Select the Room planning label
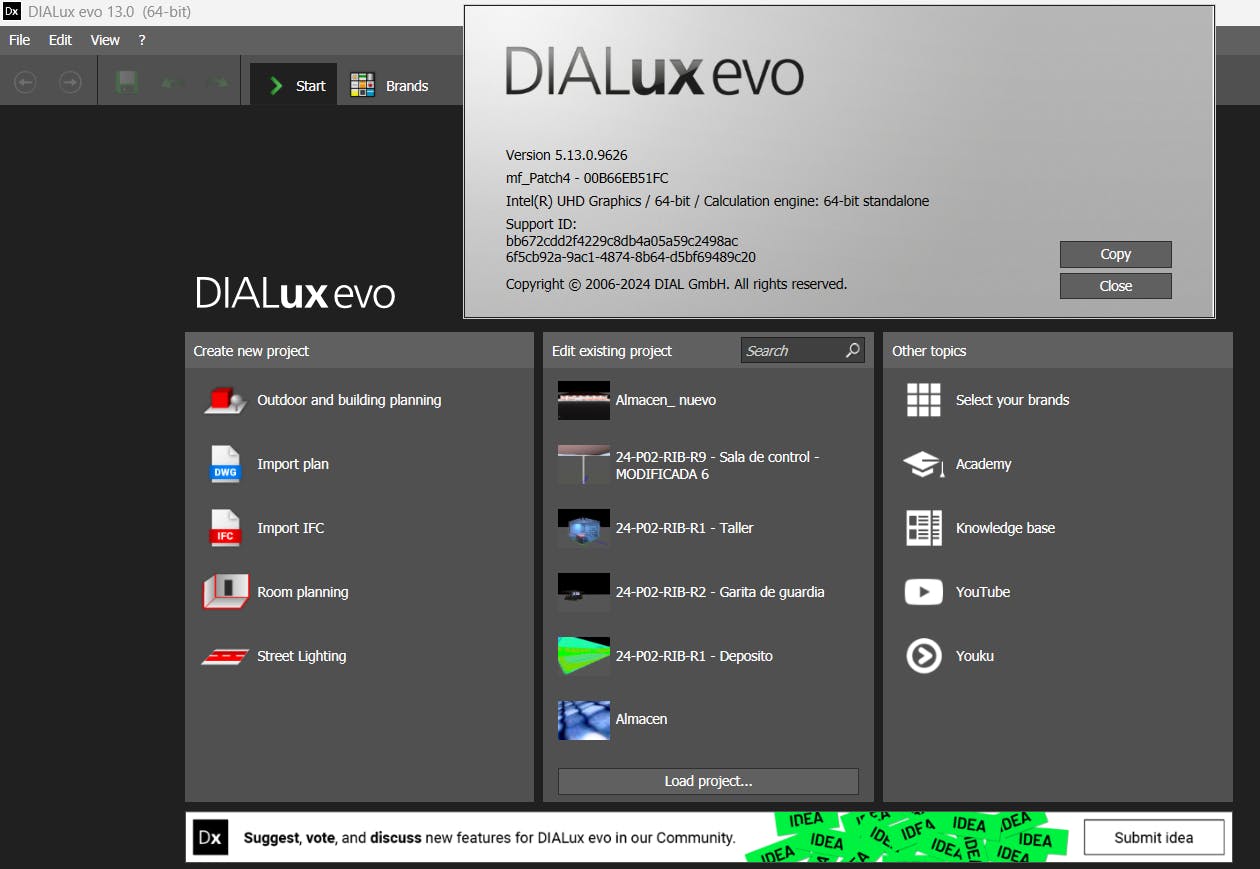This screenshot has height=869, width=1260. (303, 592)
